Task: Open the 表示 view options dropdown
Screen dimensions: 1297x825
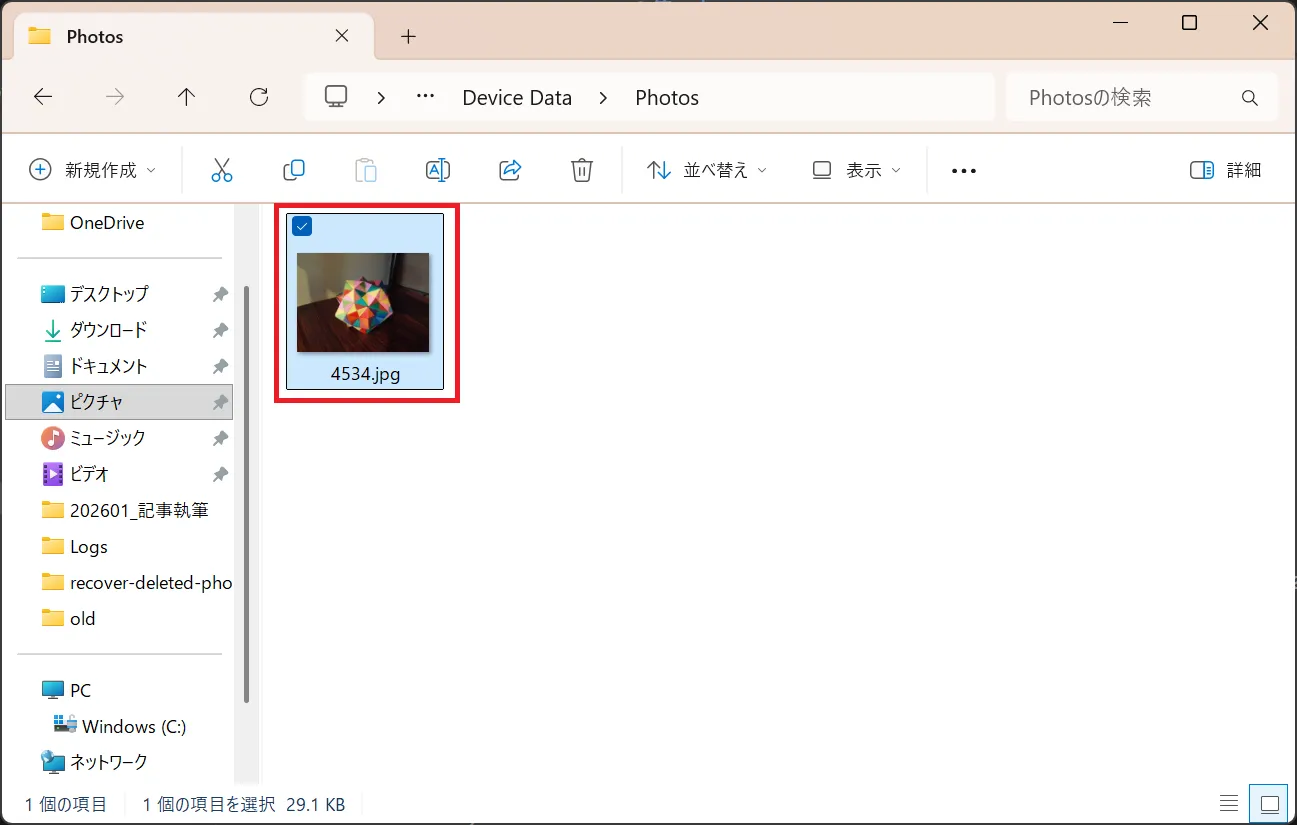Action: pos(856,169)
